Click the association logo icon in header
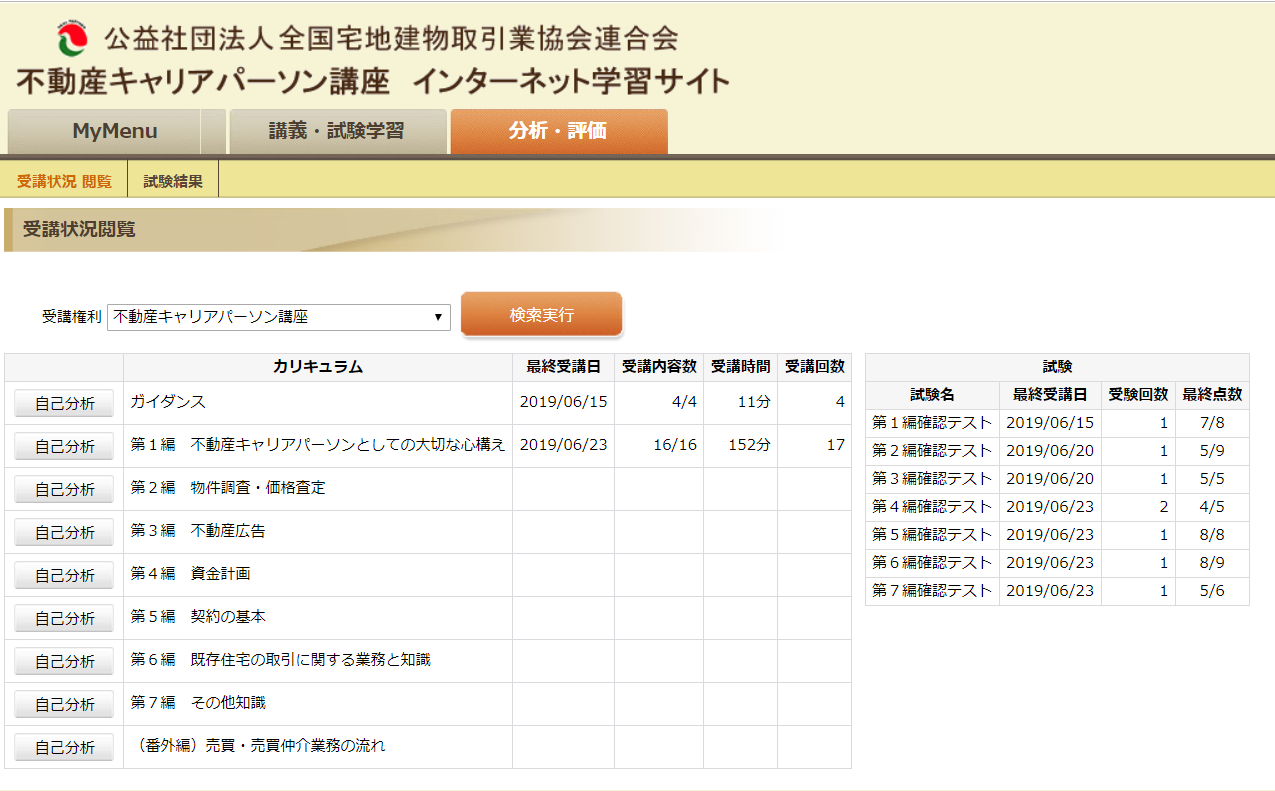 pos(73,38)
